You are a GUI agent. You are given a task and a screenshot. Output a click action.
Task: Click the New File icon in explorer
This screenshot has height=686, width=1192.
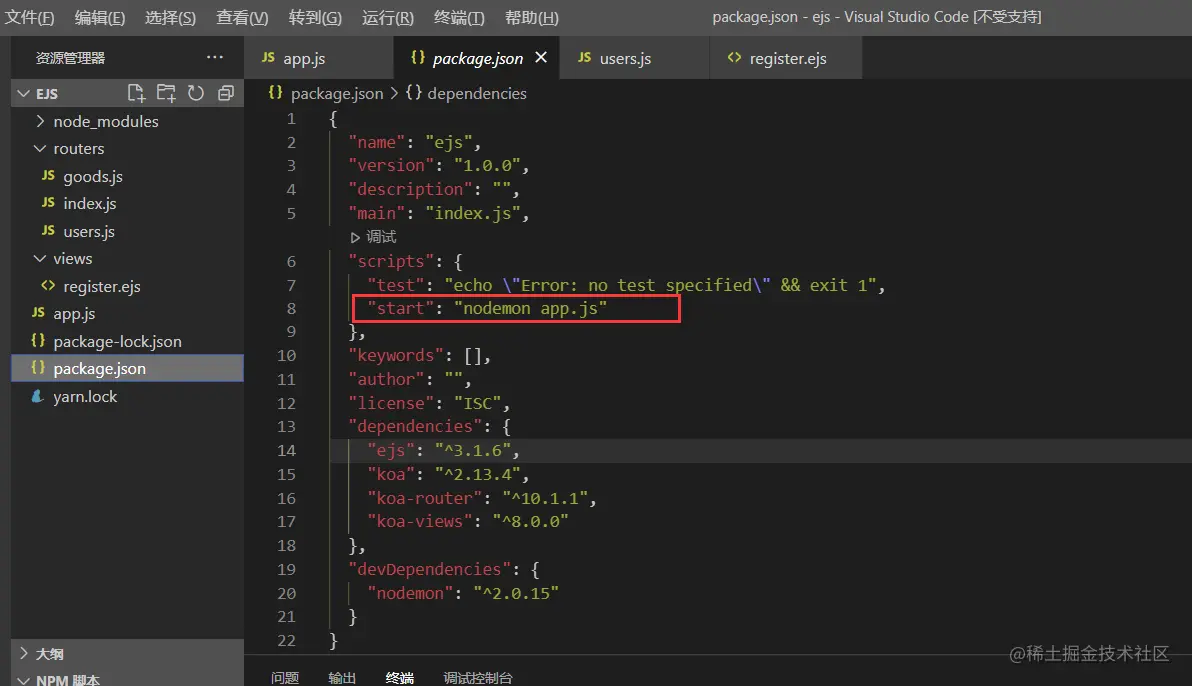136,94
